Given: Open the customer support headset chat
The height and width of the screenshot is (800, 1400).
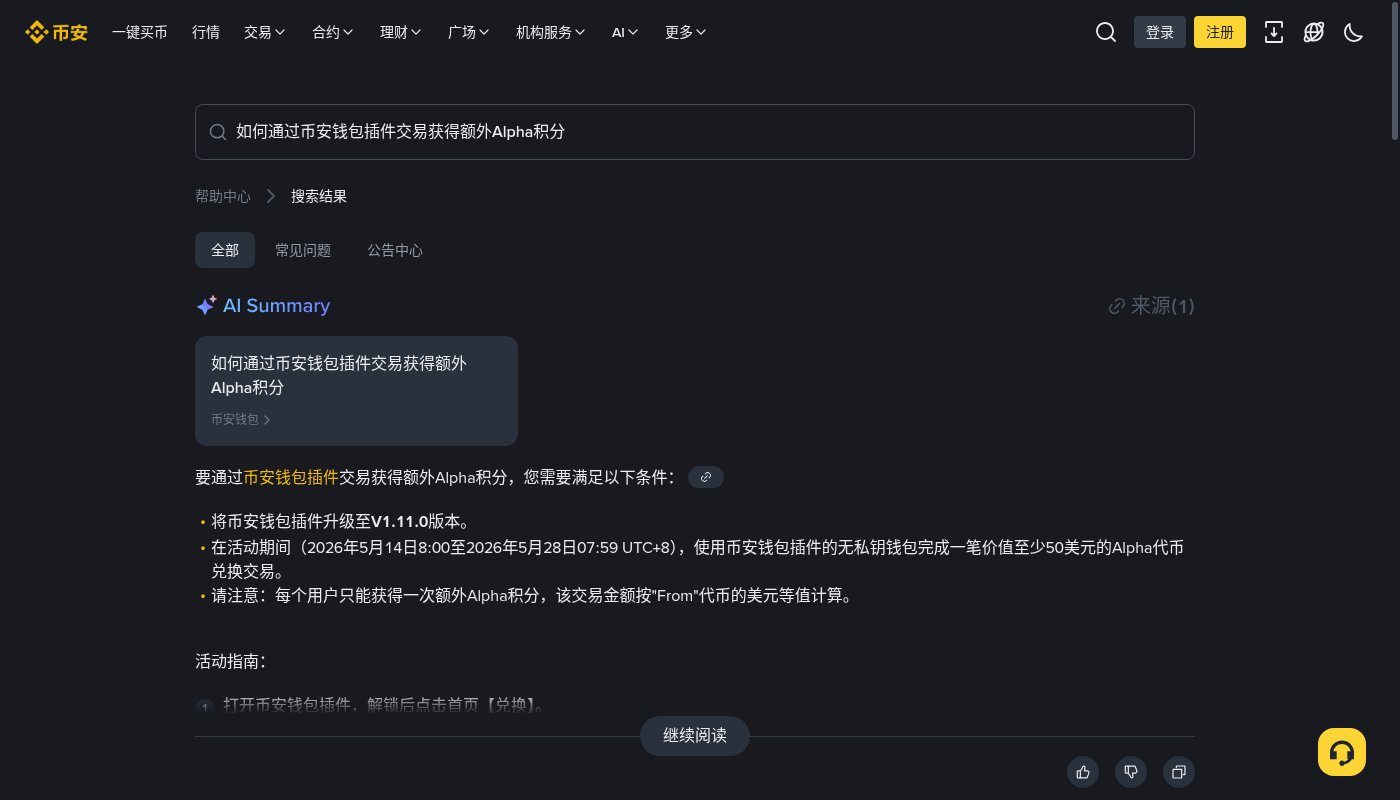Looking at the screenshot, I should pos(1342,752).
